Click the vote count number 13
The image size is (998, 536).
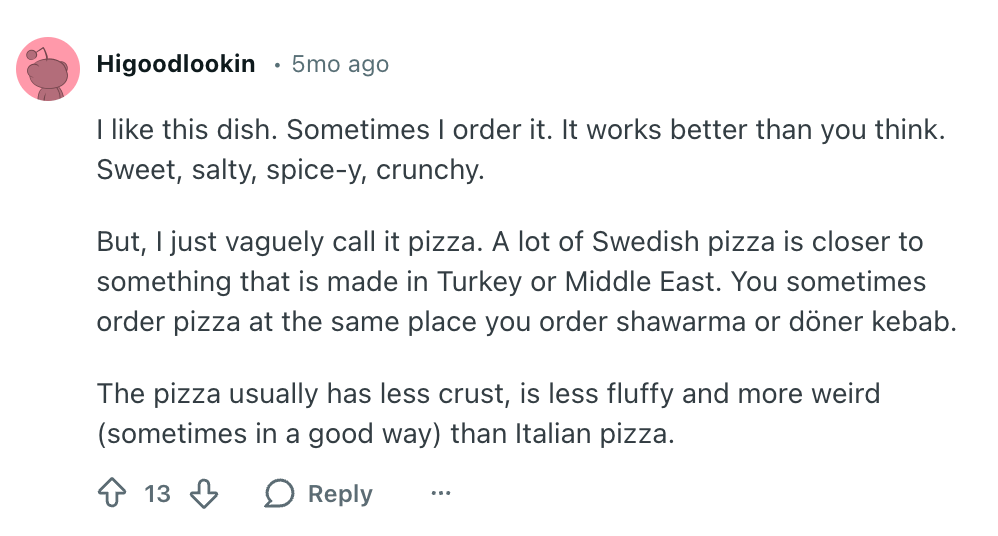[x=157, y=494]
